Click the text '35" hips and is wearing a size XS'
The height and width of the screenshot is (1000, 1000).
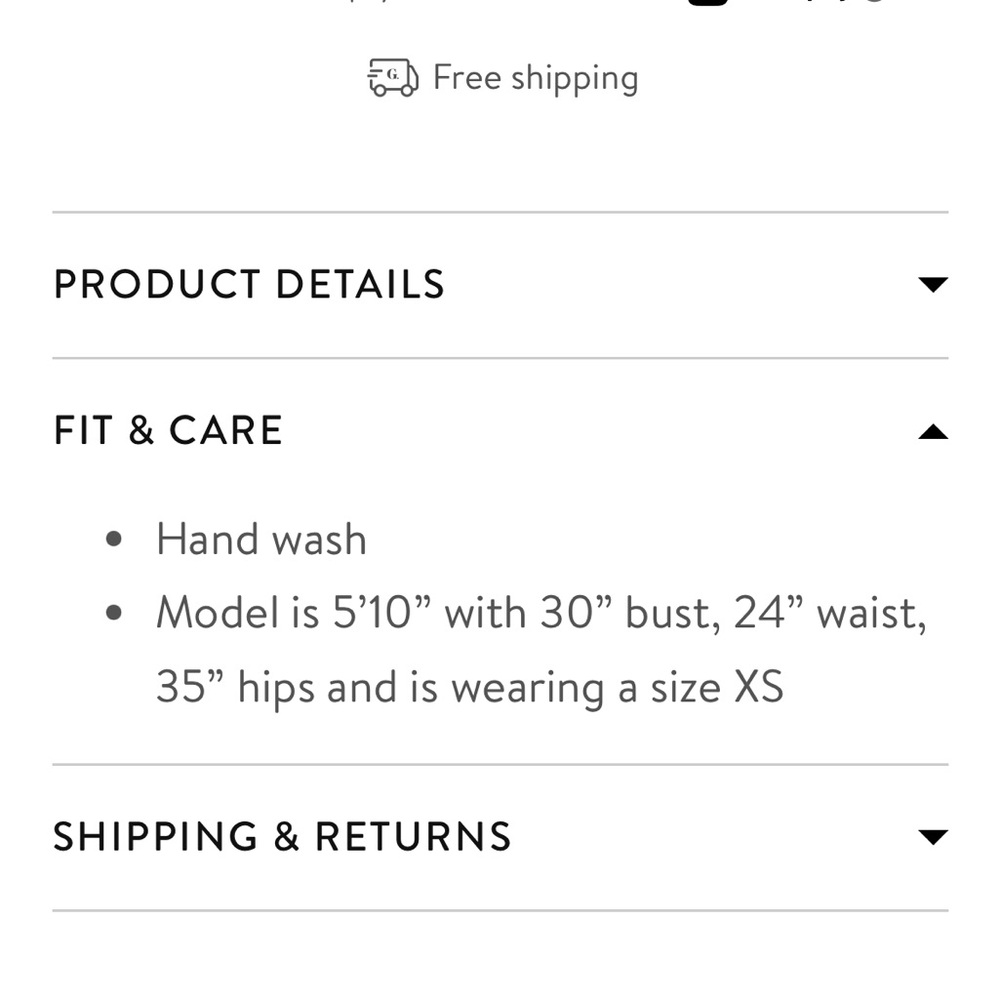tap(470, 688)
